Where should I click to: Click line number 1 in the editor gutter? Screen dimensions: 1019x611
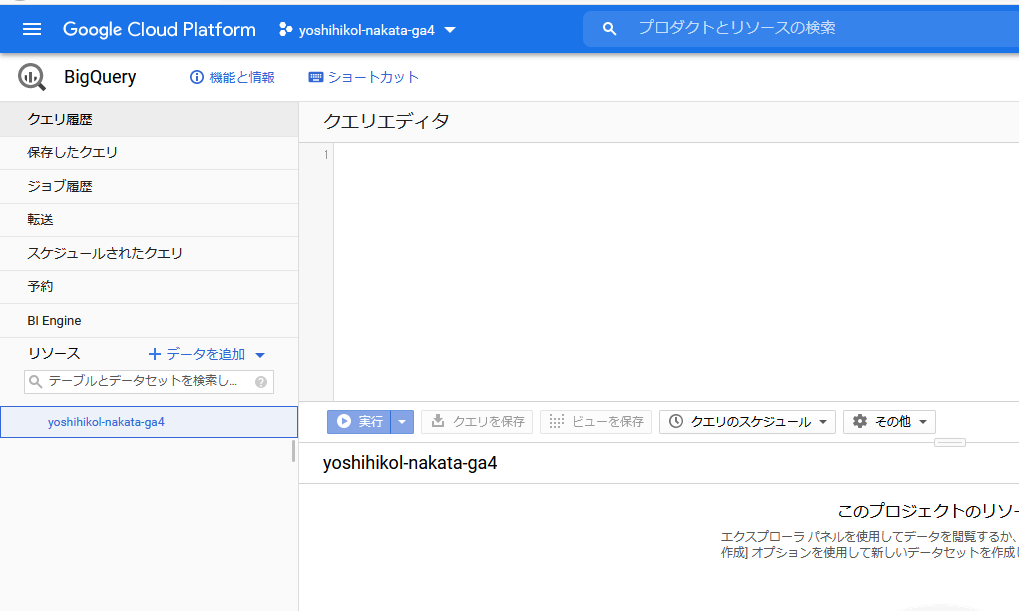tap(326, 155)
